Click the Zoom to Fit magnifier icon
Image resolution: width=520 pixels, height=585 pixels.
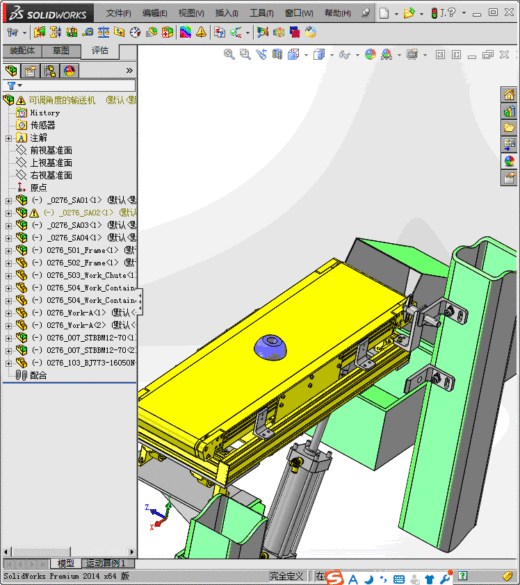pos(229,54)
